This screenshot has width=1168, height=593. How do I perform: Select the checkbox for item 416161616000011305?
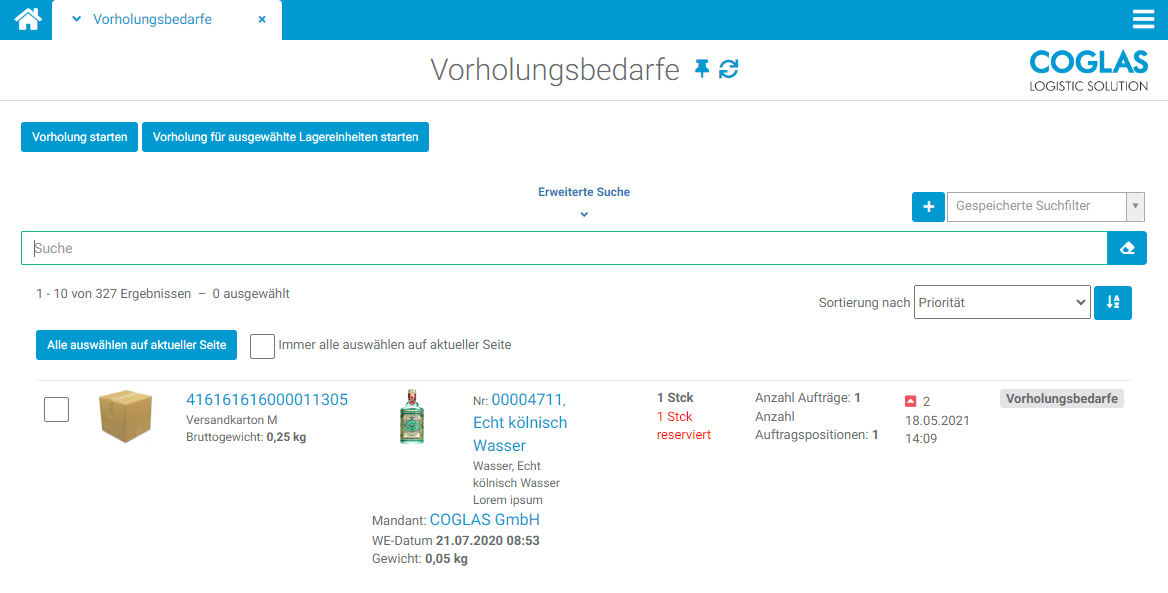57,409
